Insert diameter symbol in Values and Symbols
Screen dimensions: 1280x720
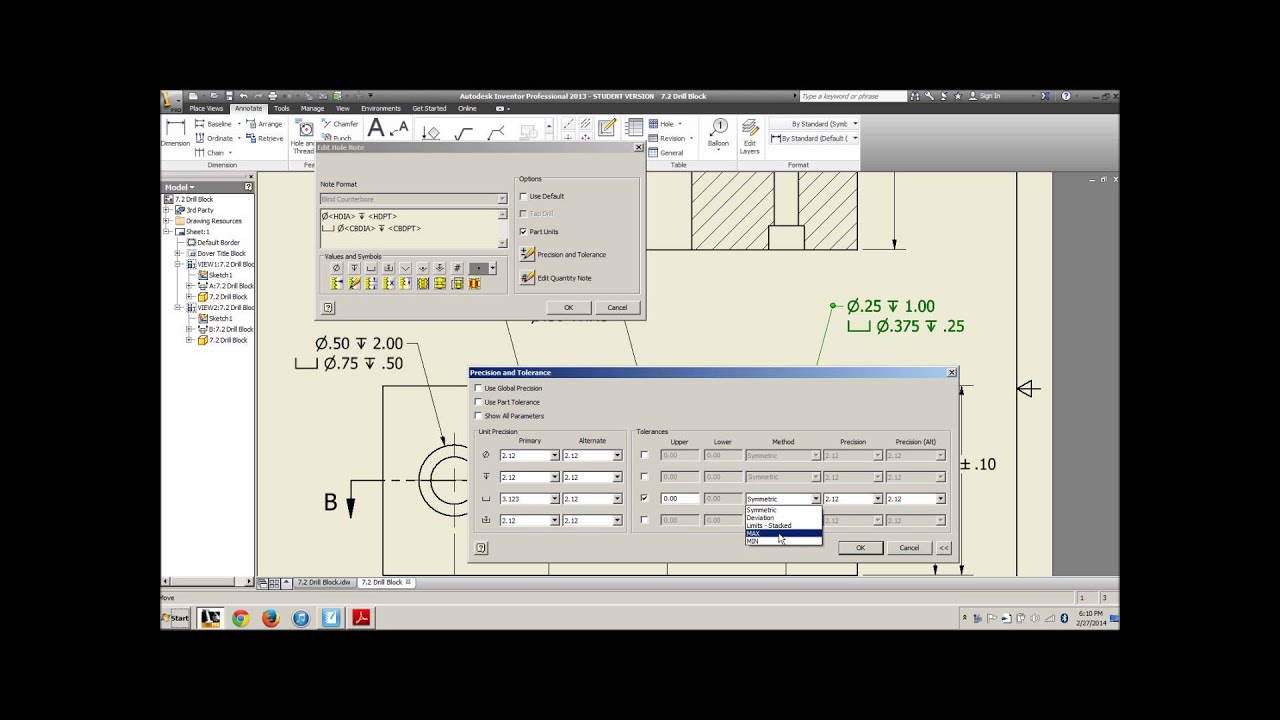[336, 268]
